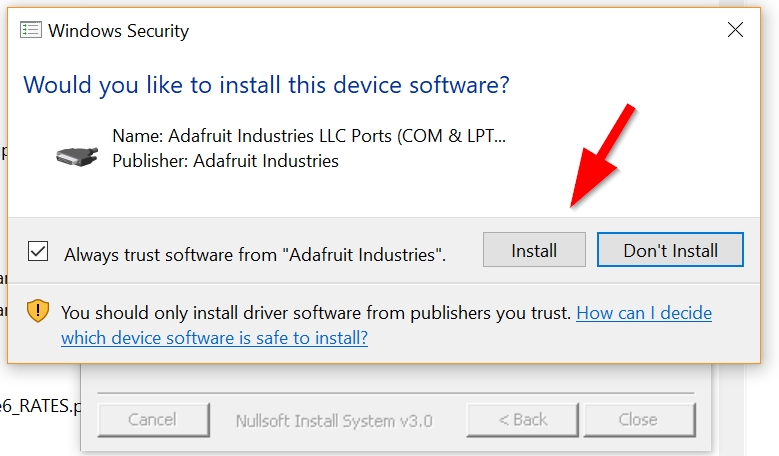Viewport: 779px width, 456px height.
Task: Click the installer's Close button
Action: click(x=638, y=420)
